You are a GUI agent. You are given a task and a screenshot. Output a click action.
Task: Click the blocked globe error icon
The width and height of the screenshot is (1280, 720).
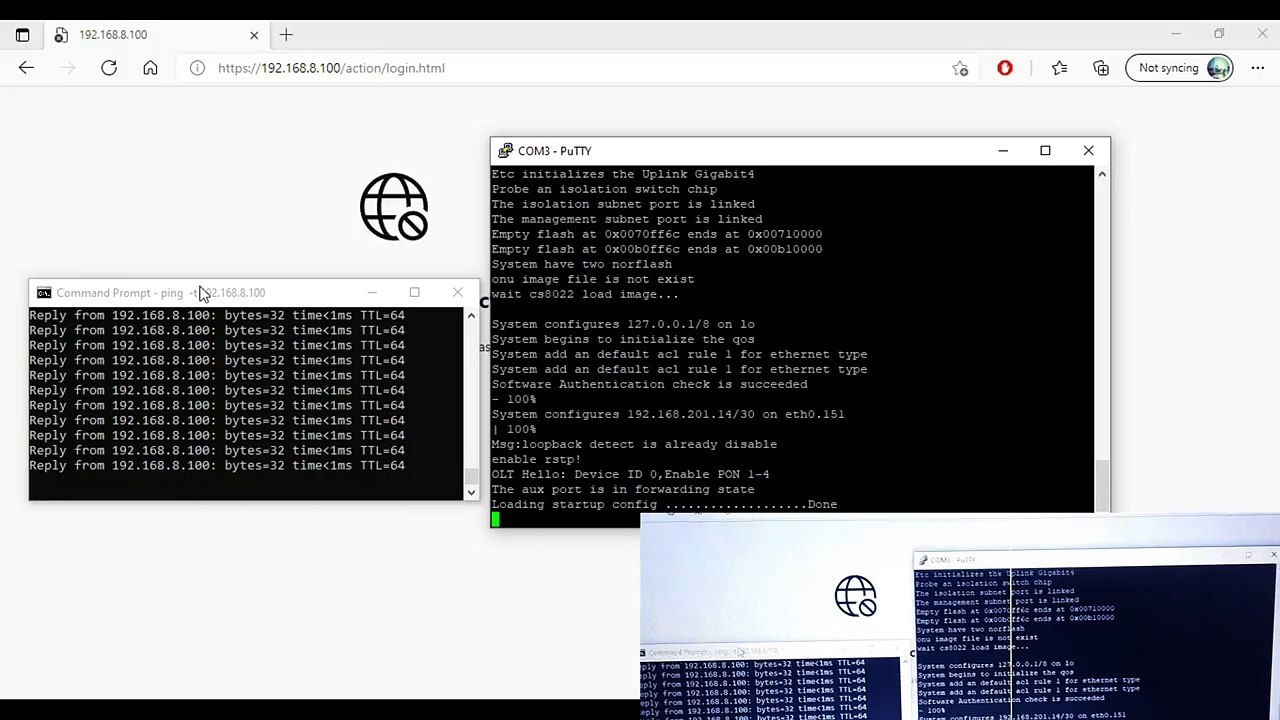point(394,207)
